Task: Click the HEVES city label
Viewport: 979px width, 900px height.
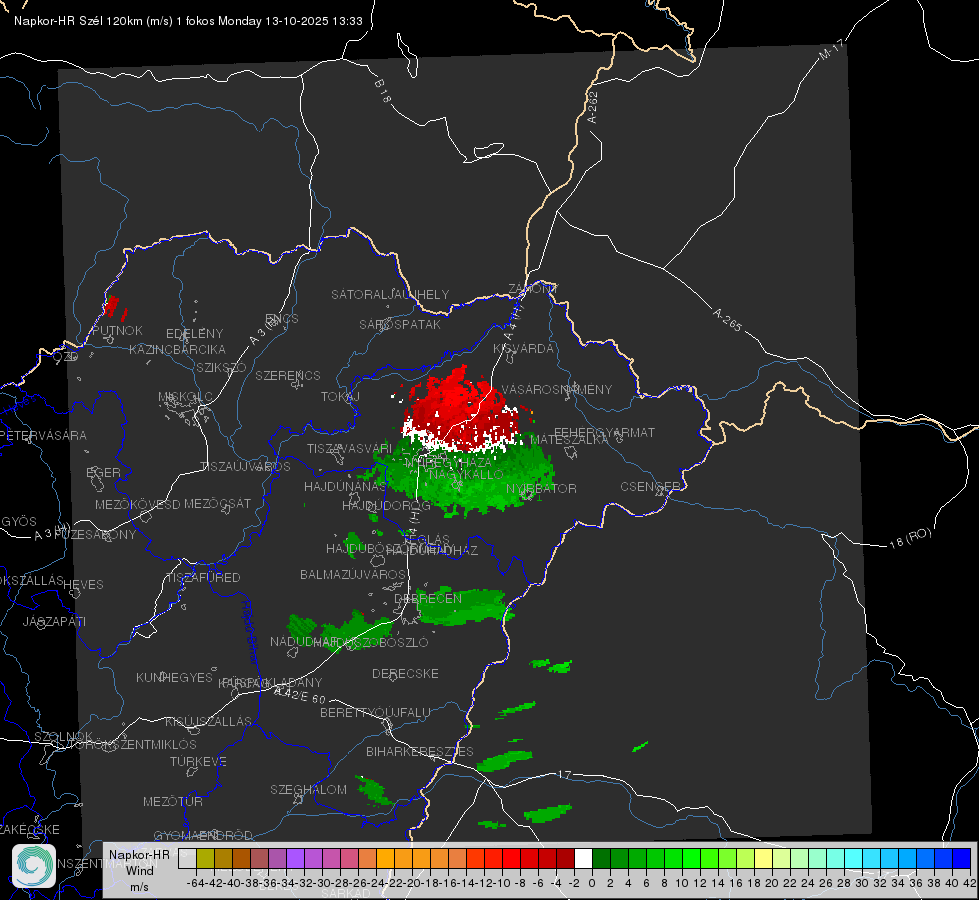Action: [x=83, y=585]
